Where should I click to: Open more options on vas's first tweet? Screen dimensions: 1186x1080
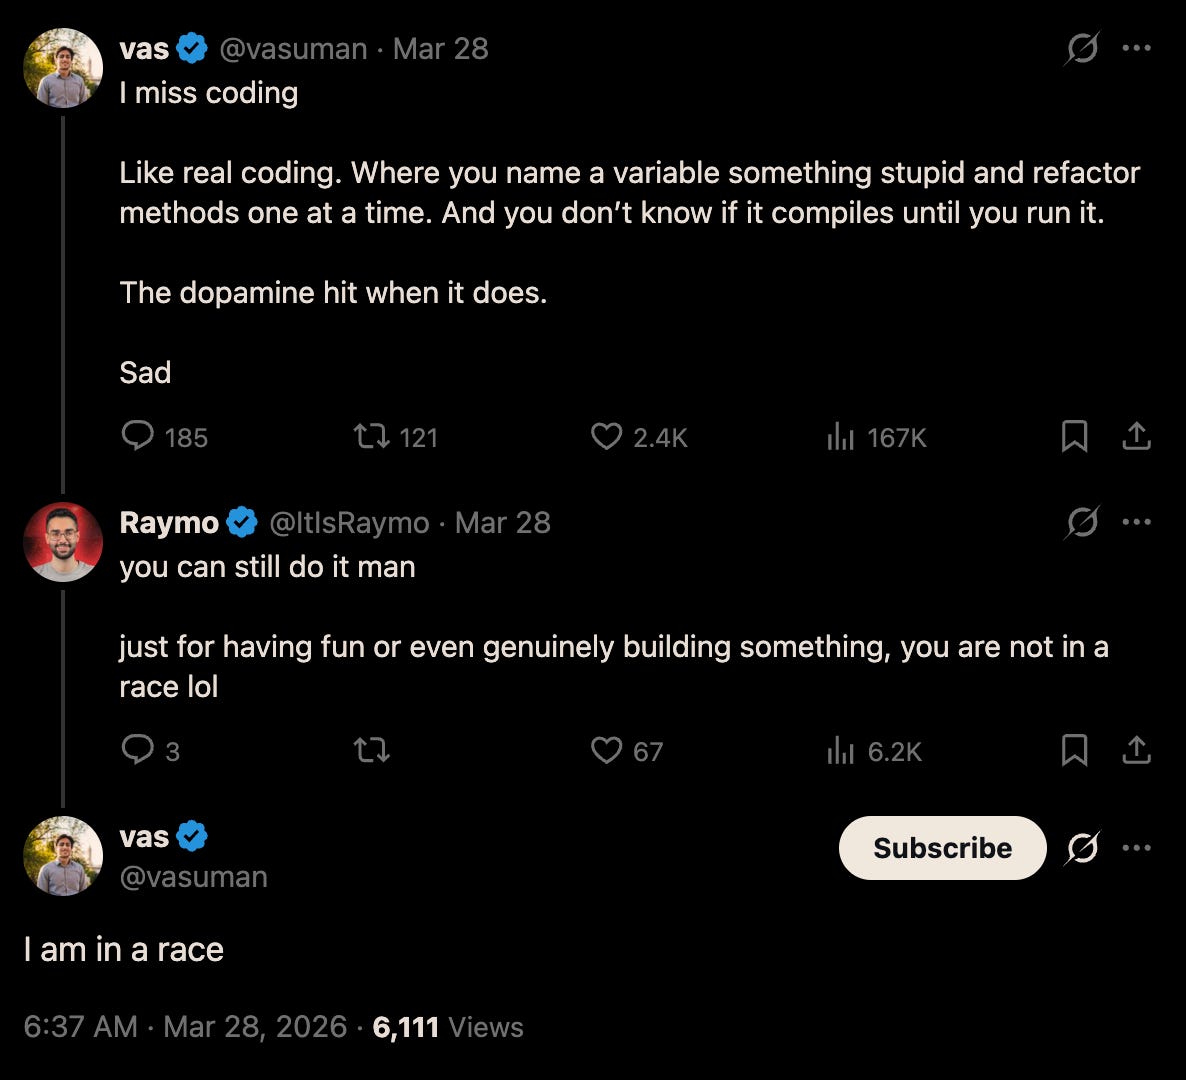pos(1136,48)
